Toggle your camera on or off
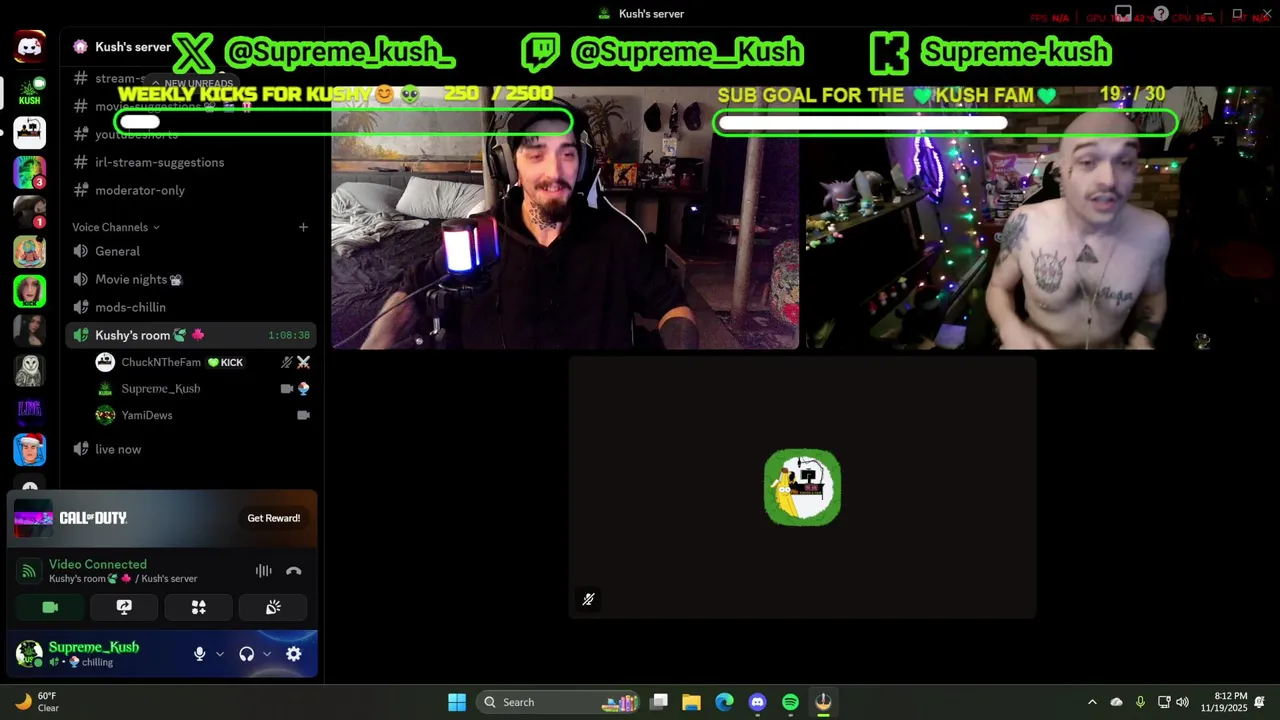Viewport: 1280px width, 720px height. [x=50, y=607]
